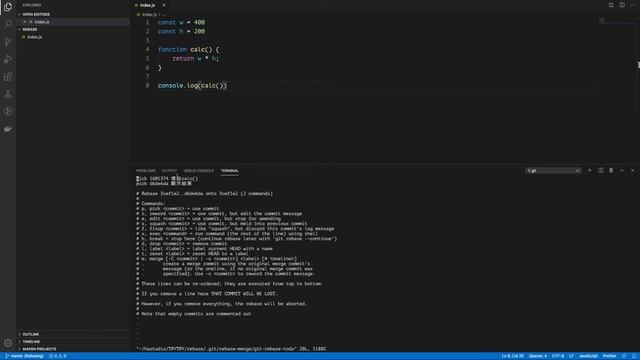The width and height of the screenshot is (640, 360).
Task: Open errors and warnings count in status bar
Action: click(x=58, y=356)
